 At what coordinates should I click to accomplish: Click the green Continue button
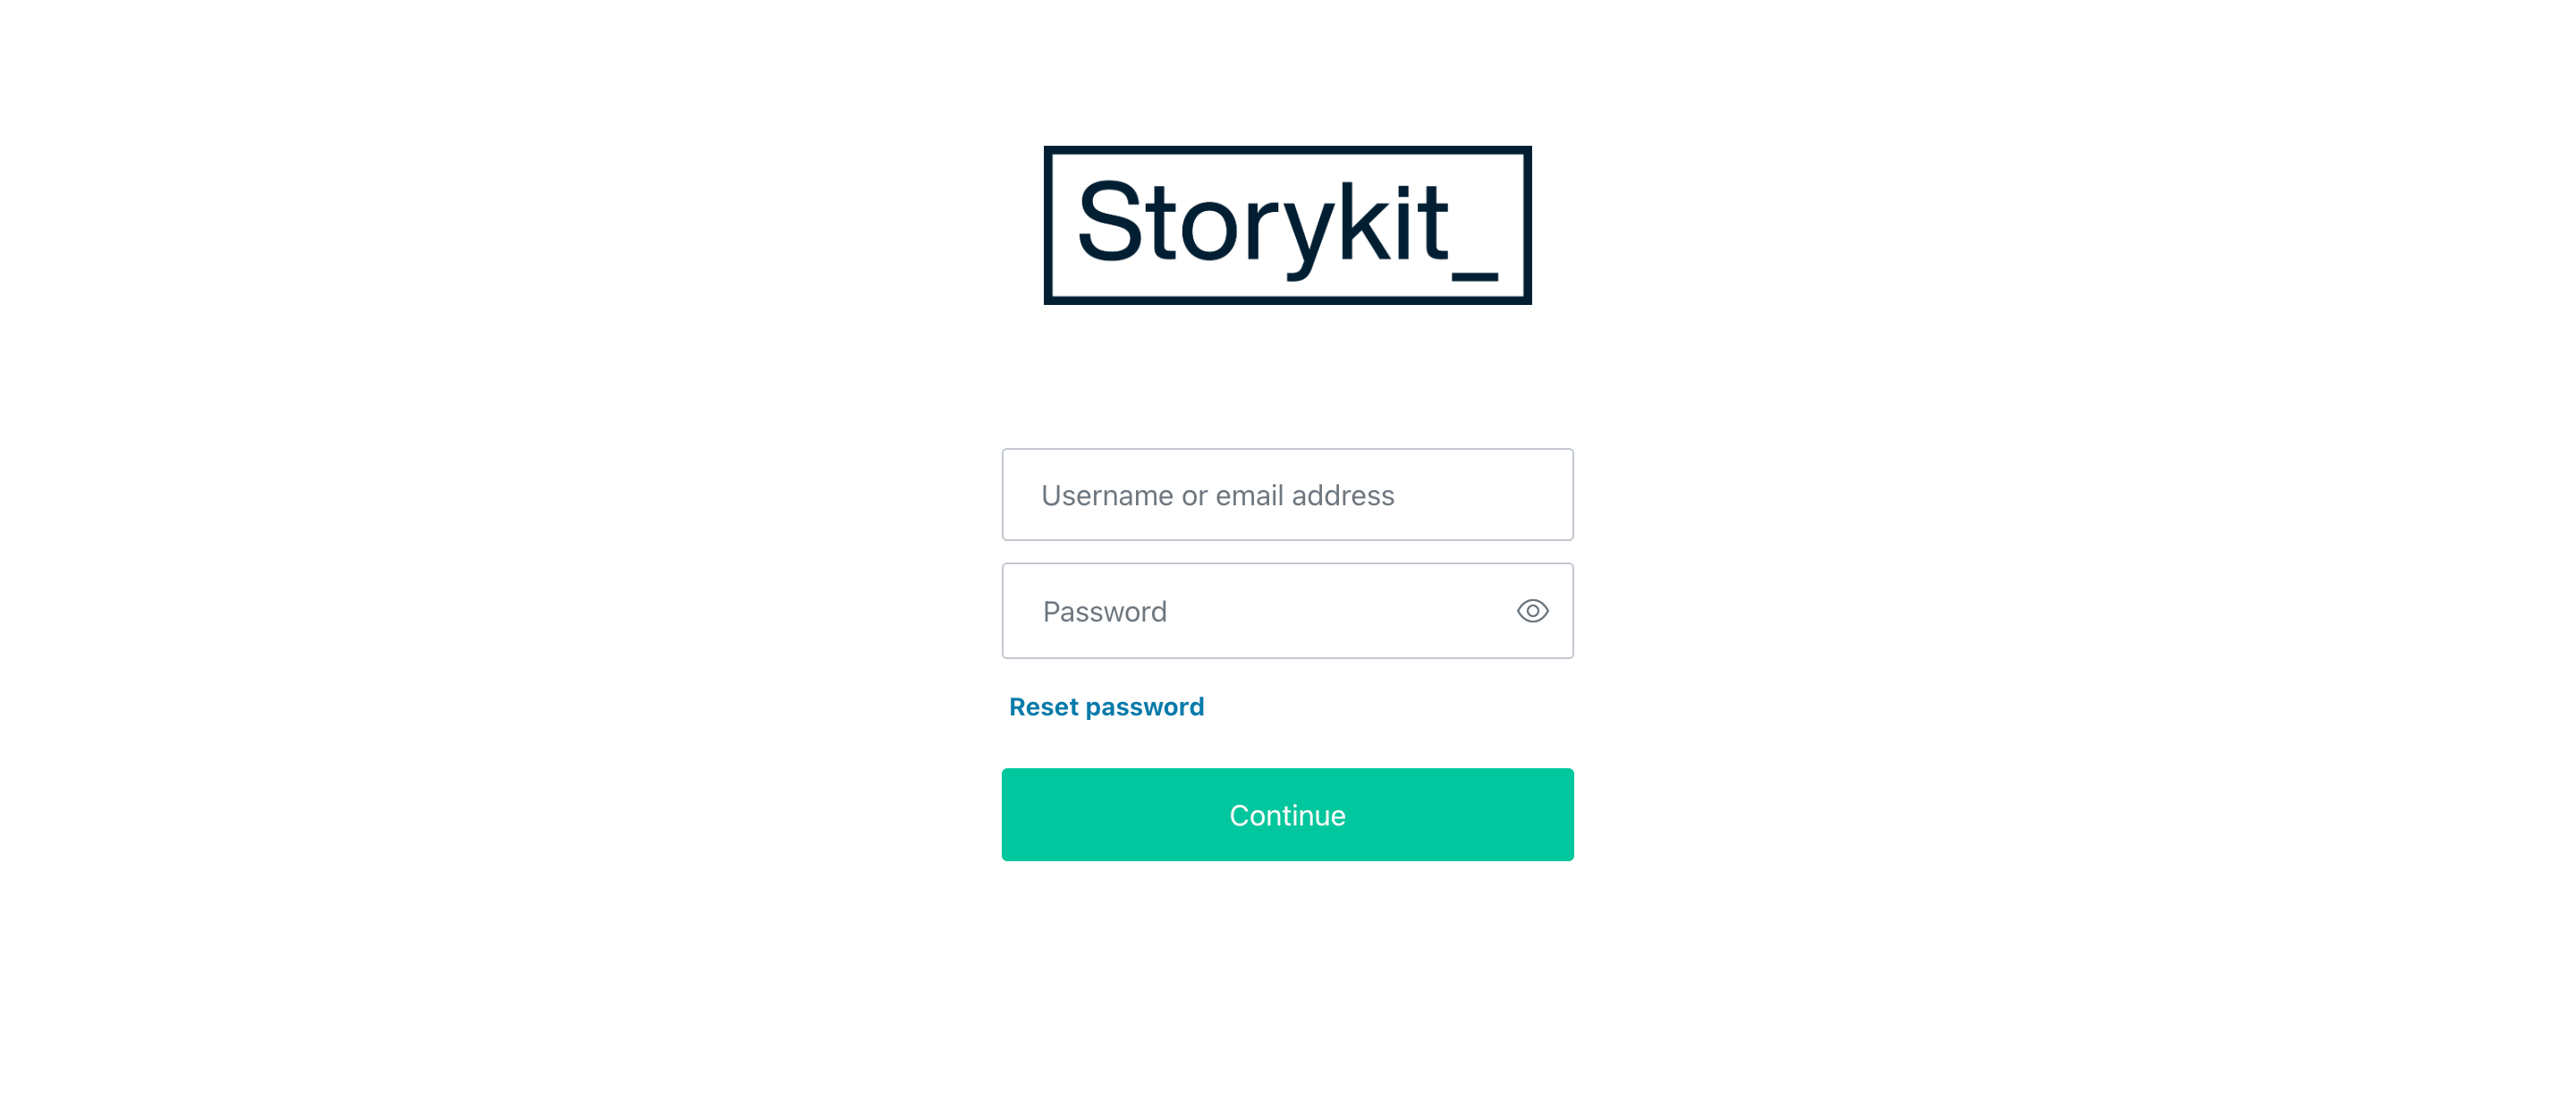point(1287,814)
